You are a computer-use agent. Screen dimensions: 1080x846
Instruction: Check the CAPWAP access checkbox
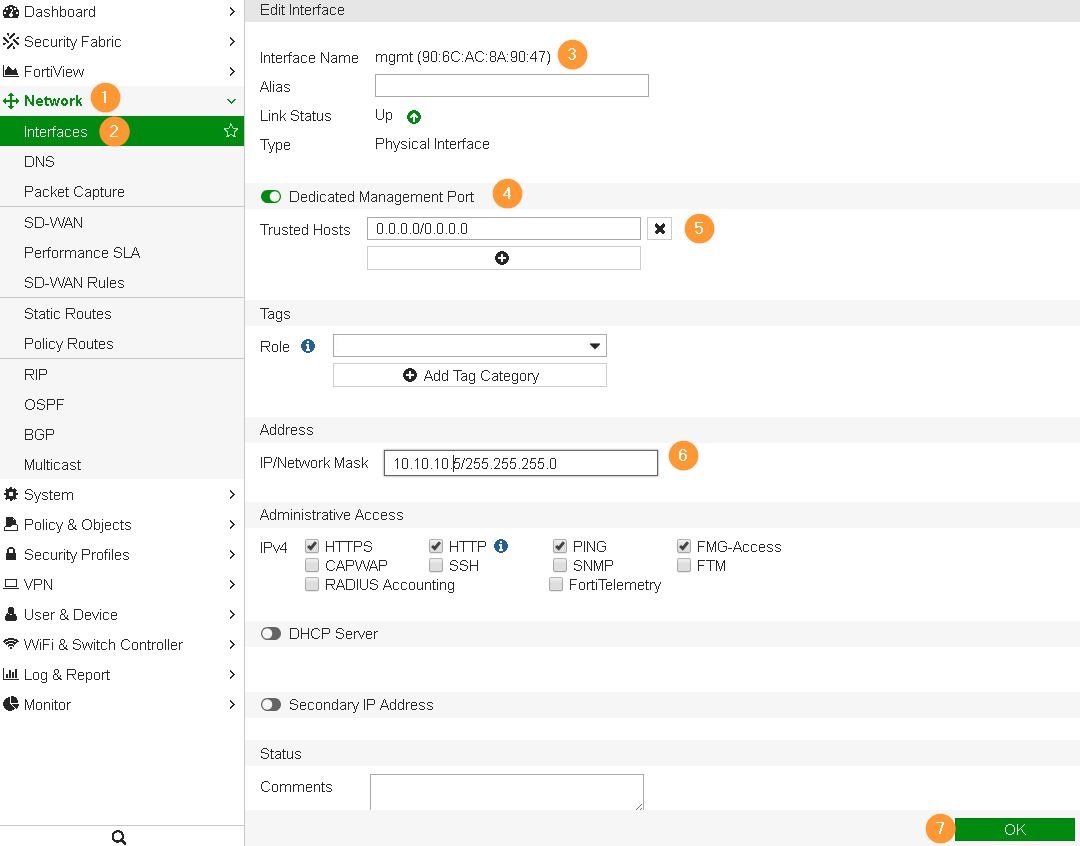point(312,566)
